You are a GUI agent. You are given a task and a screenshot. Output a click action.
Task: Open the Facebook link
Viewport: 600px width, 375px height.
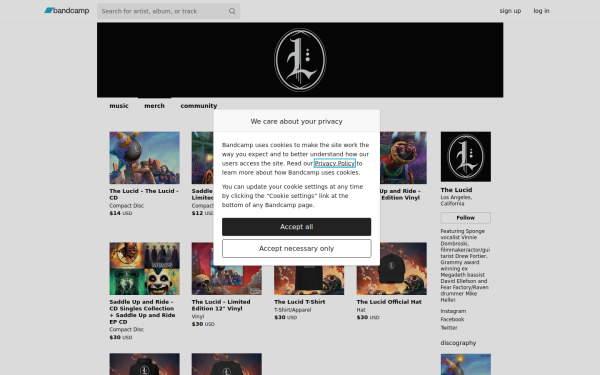point(452,320)
